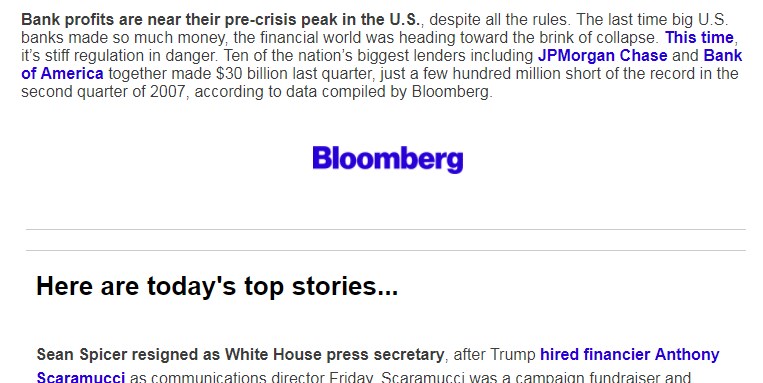Click the "second quarter of 2007" text

coord(104,91)
